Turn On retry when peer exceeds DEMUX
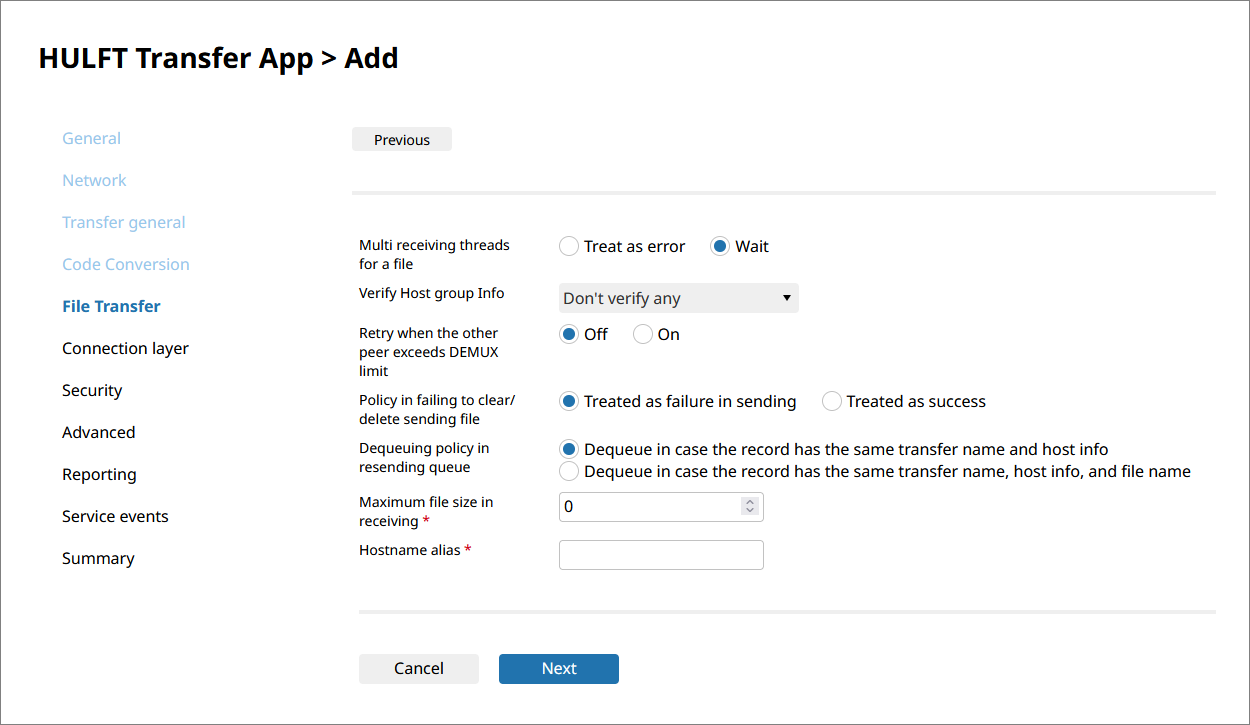The width and height of the screenshot is (1250, 725). [643, 334]
